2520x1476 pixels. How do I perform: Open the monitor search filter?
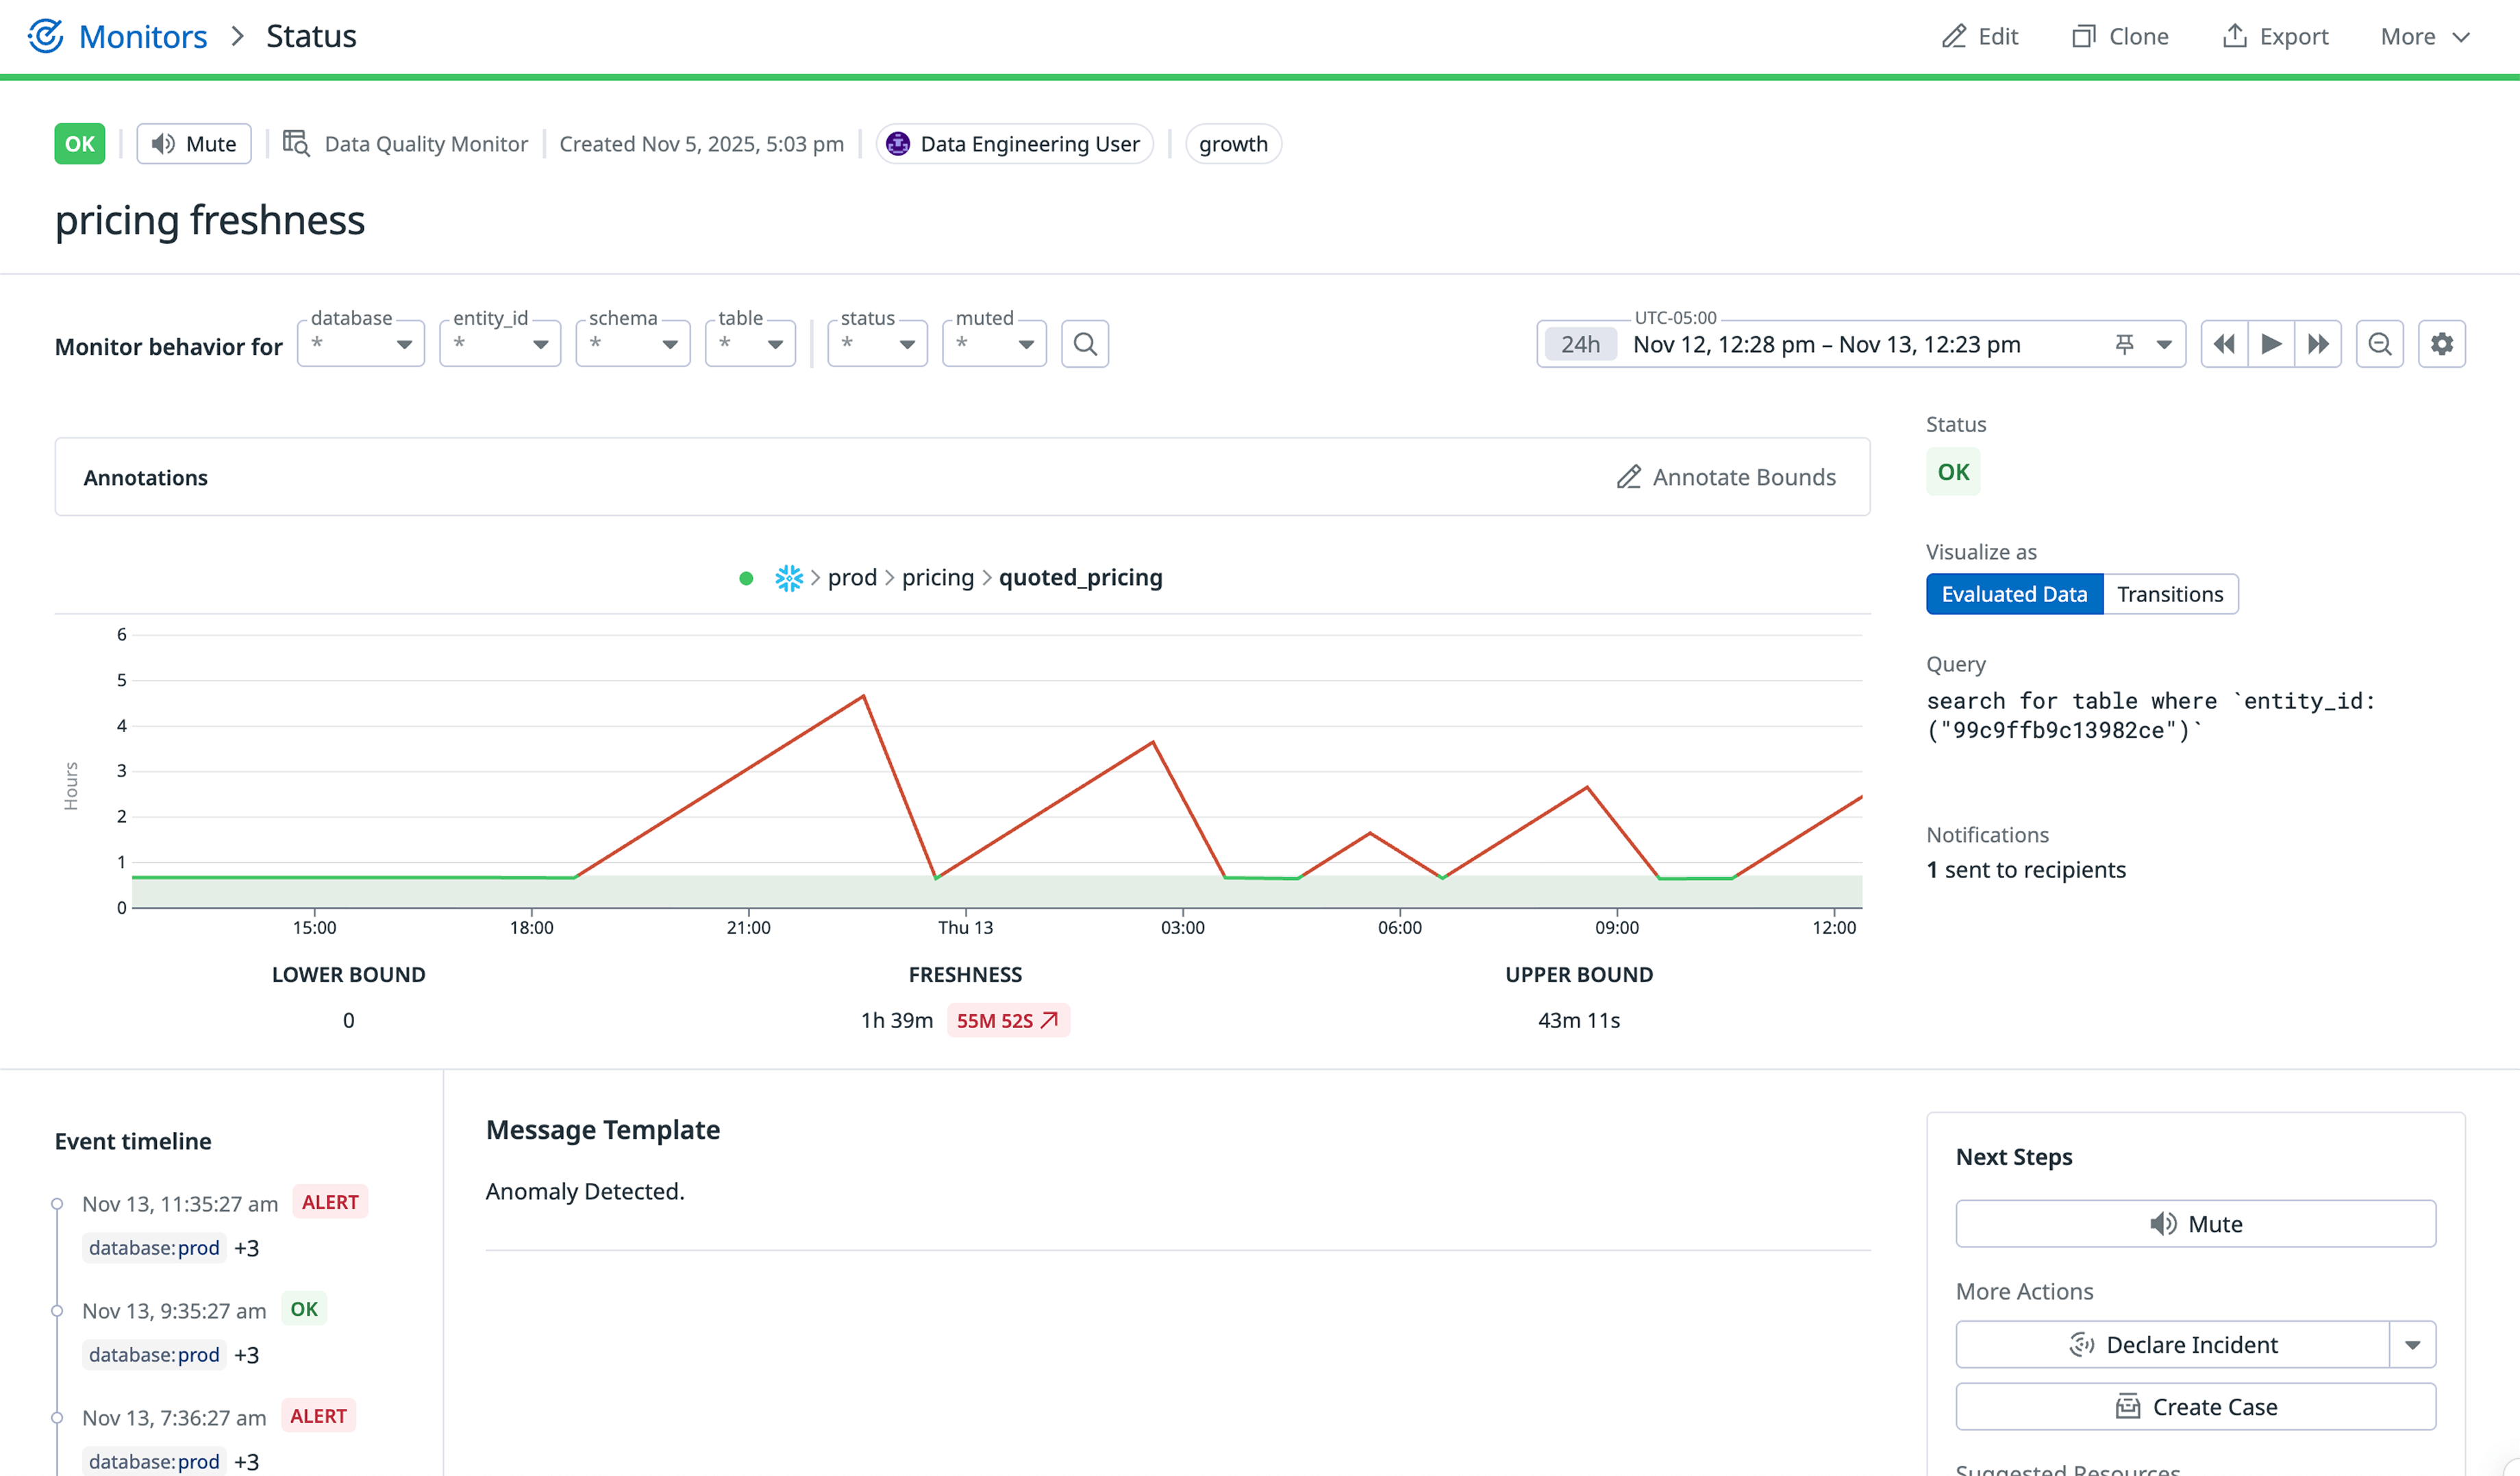click(1085, 343)
